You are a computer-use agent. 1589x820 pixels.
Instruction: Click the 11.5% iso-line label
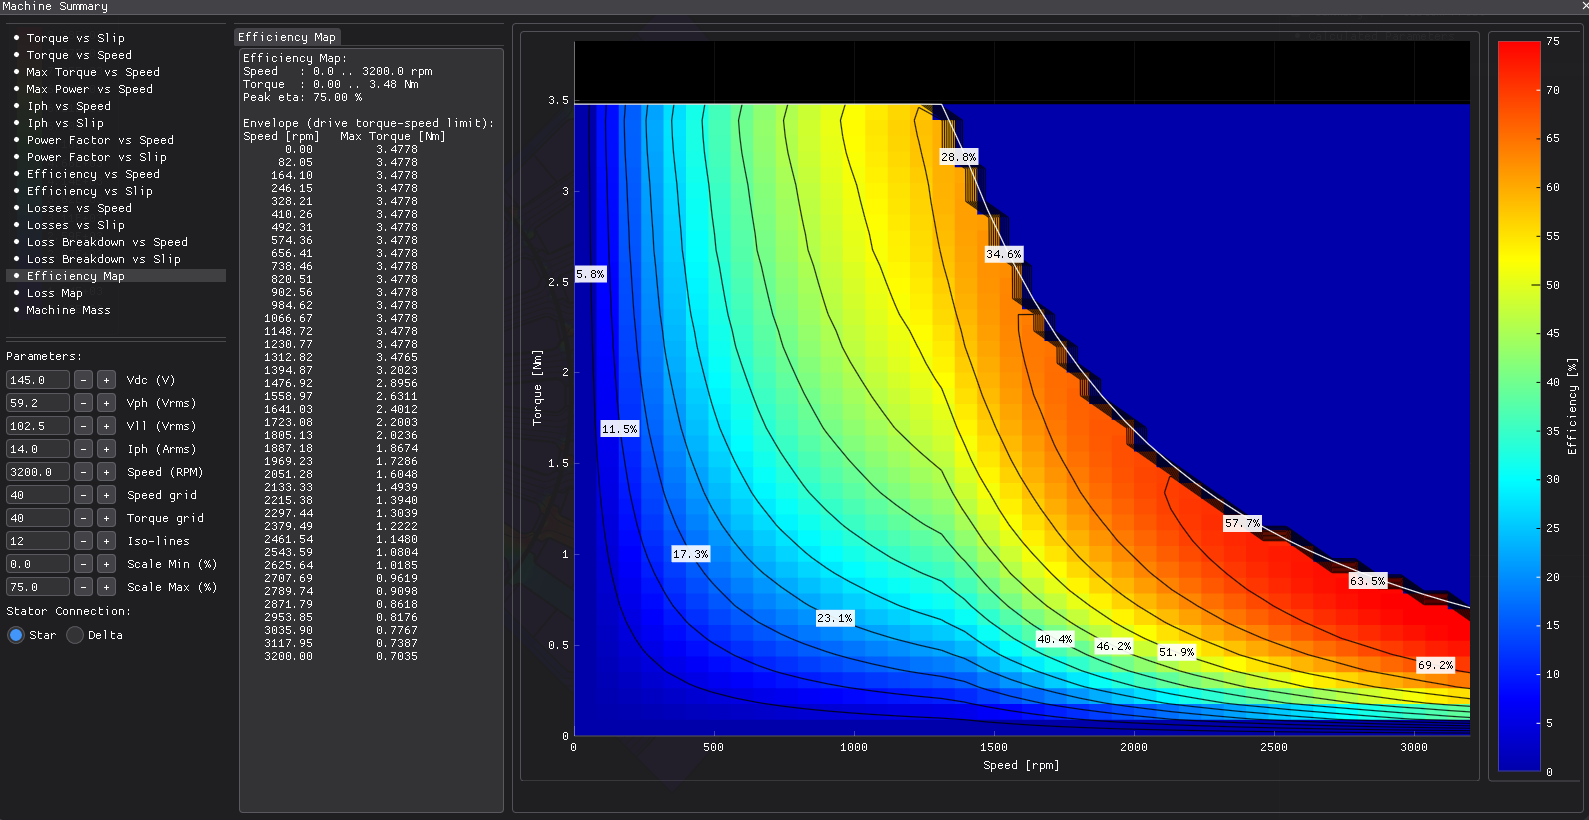(619, 429)
